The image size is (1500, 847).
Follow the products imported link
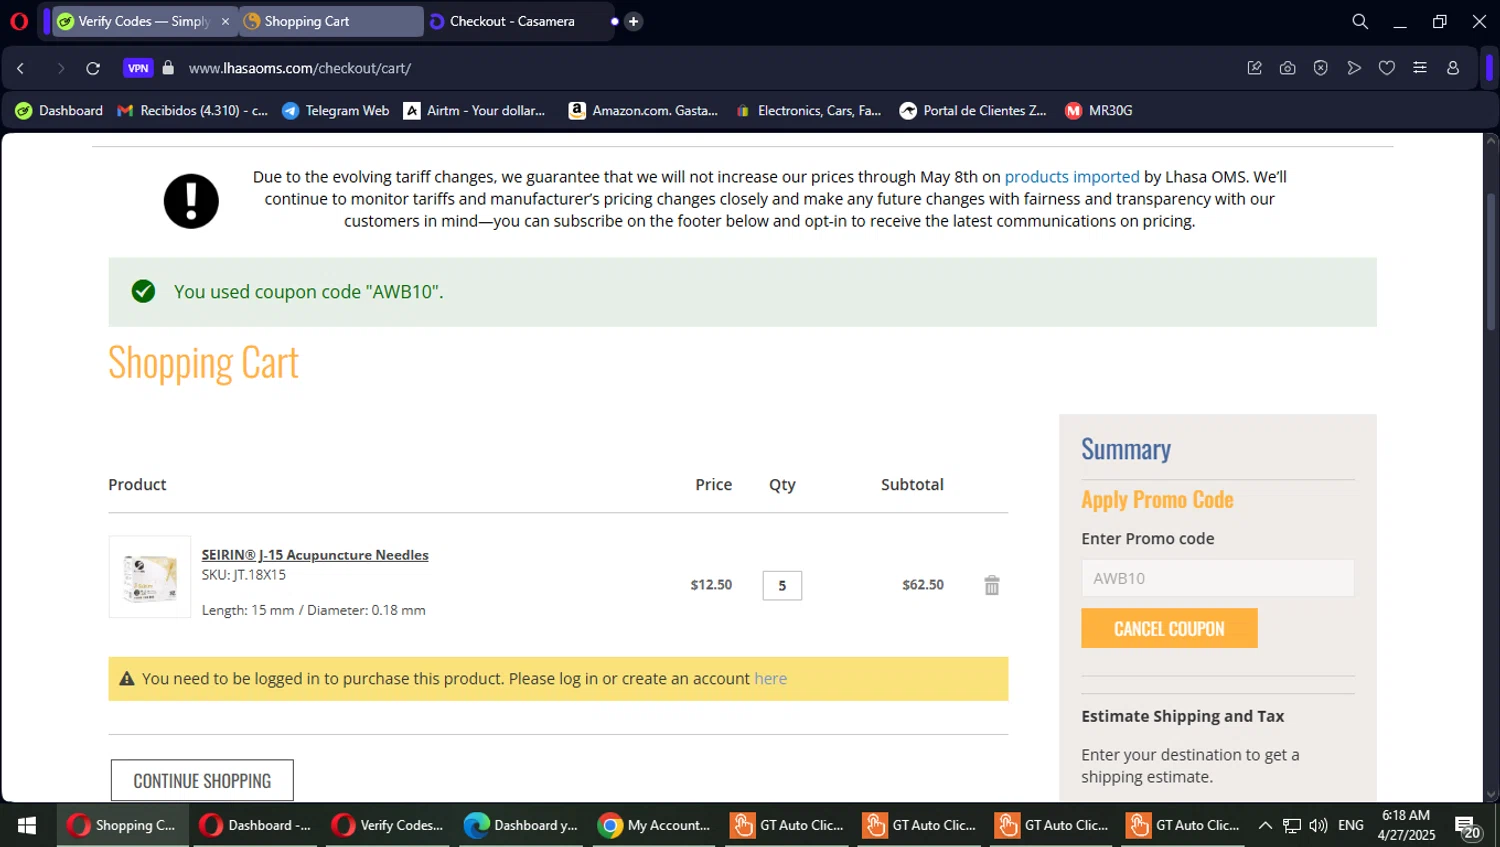[x=1072, y=177]
